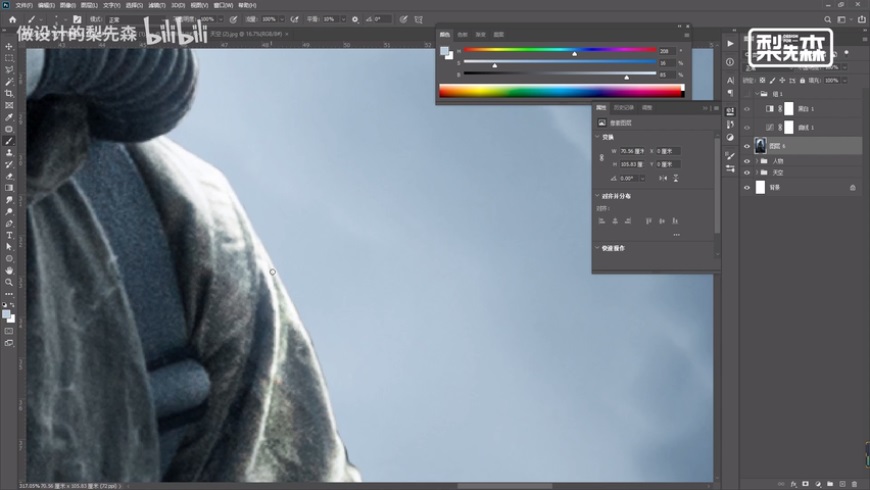The height and width of the screenshot is (490, 870).
Task: Click the Actions play panel icon
Action: [730, 44]
